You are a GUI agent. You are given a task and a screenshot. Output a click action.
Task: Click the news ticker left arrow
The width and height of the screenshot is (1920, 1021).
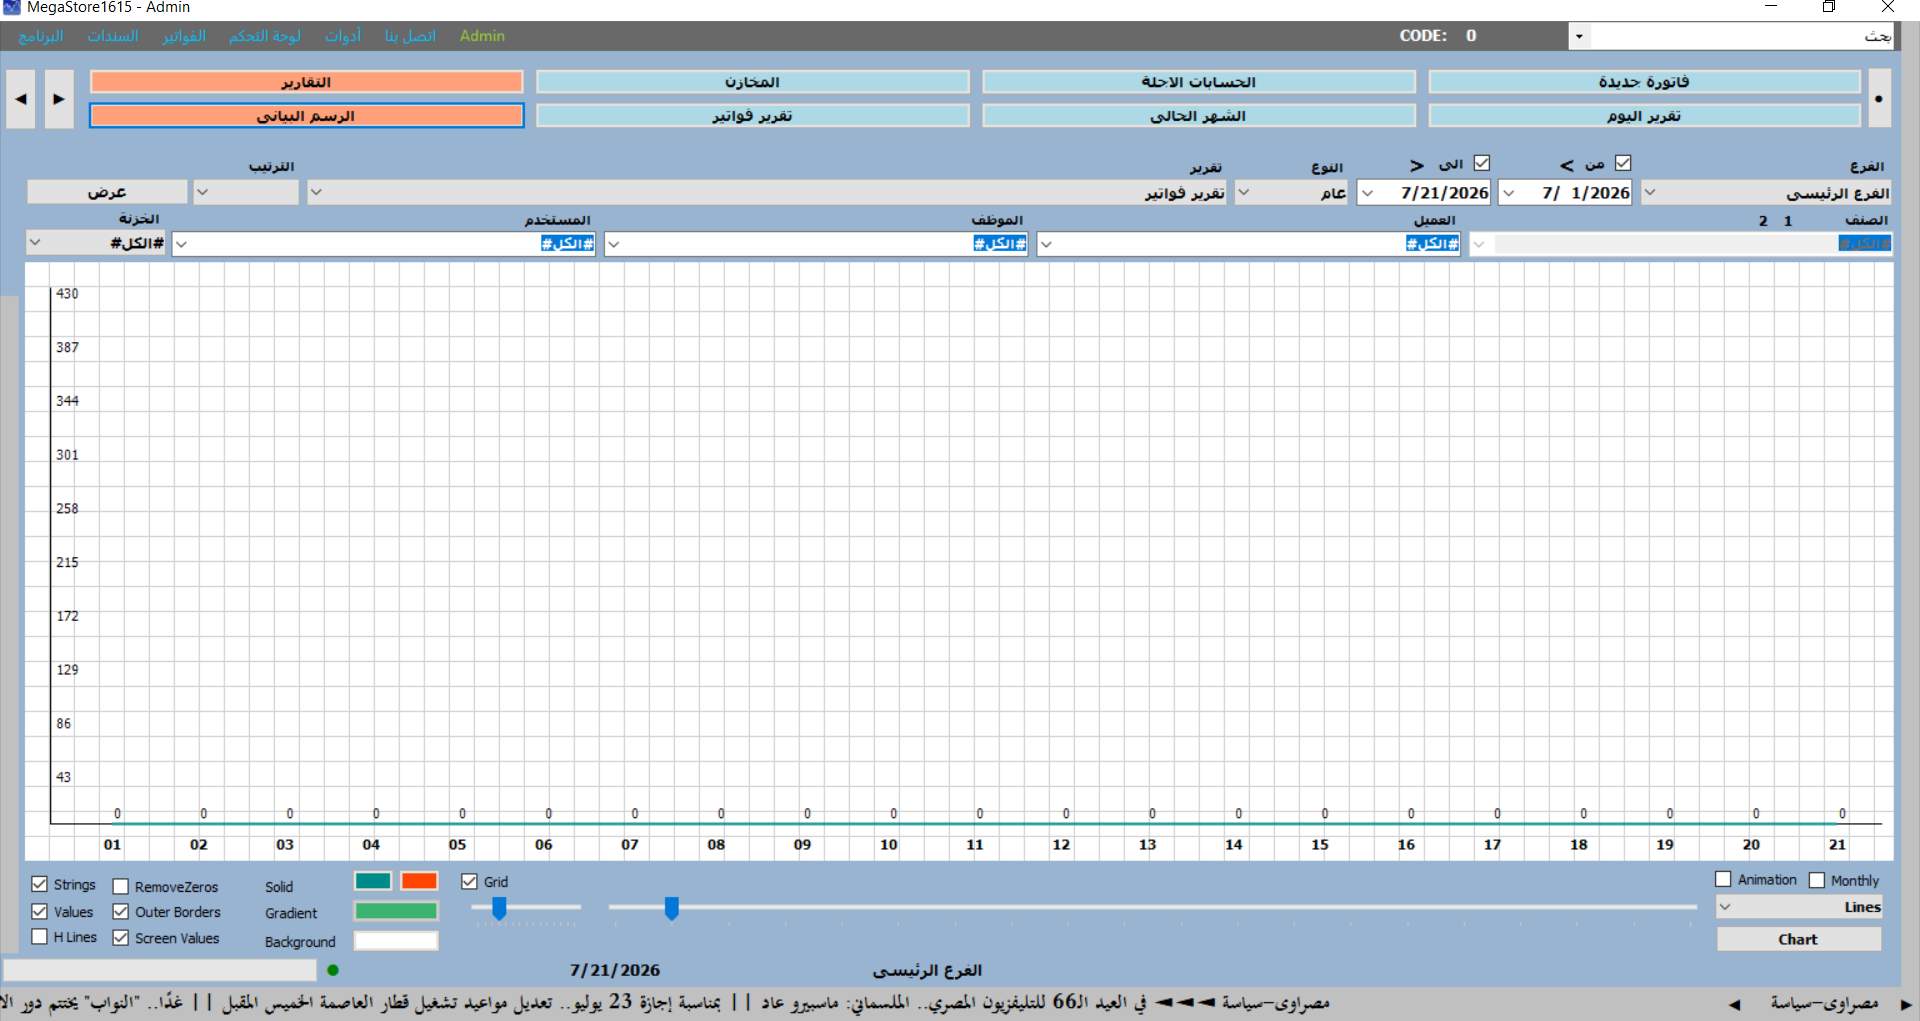(x=1734, y=1004)
